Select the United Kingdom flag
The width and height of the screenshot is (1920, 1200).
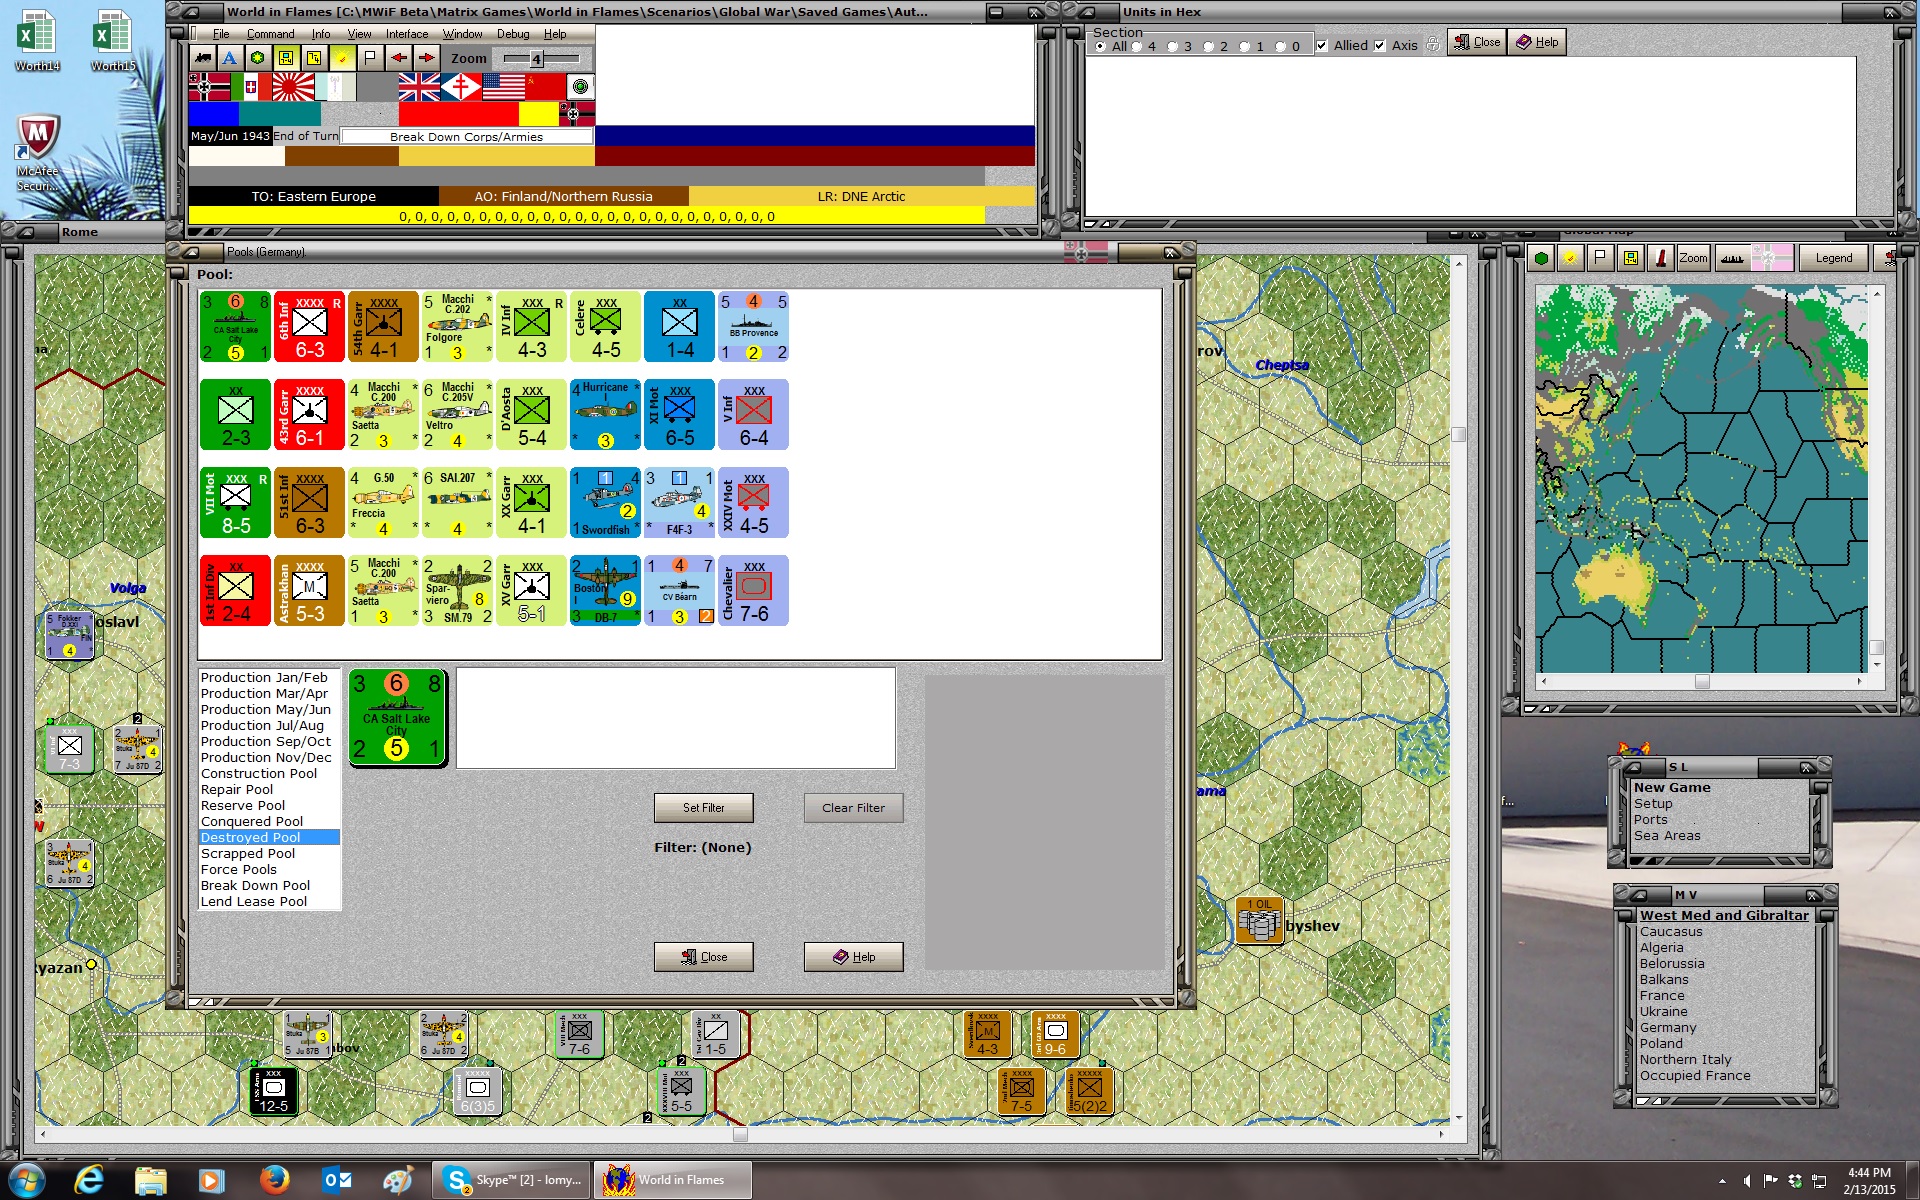419,87
